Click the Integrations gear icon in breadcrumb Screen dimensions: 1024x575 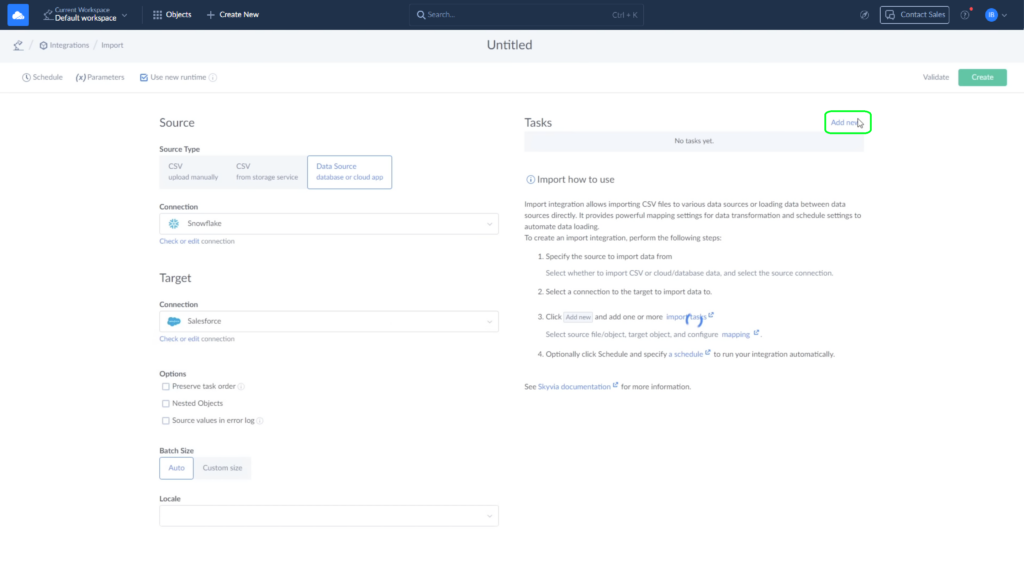[43, 45]
